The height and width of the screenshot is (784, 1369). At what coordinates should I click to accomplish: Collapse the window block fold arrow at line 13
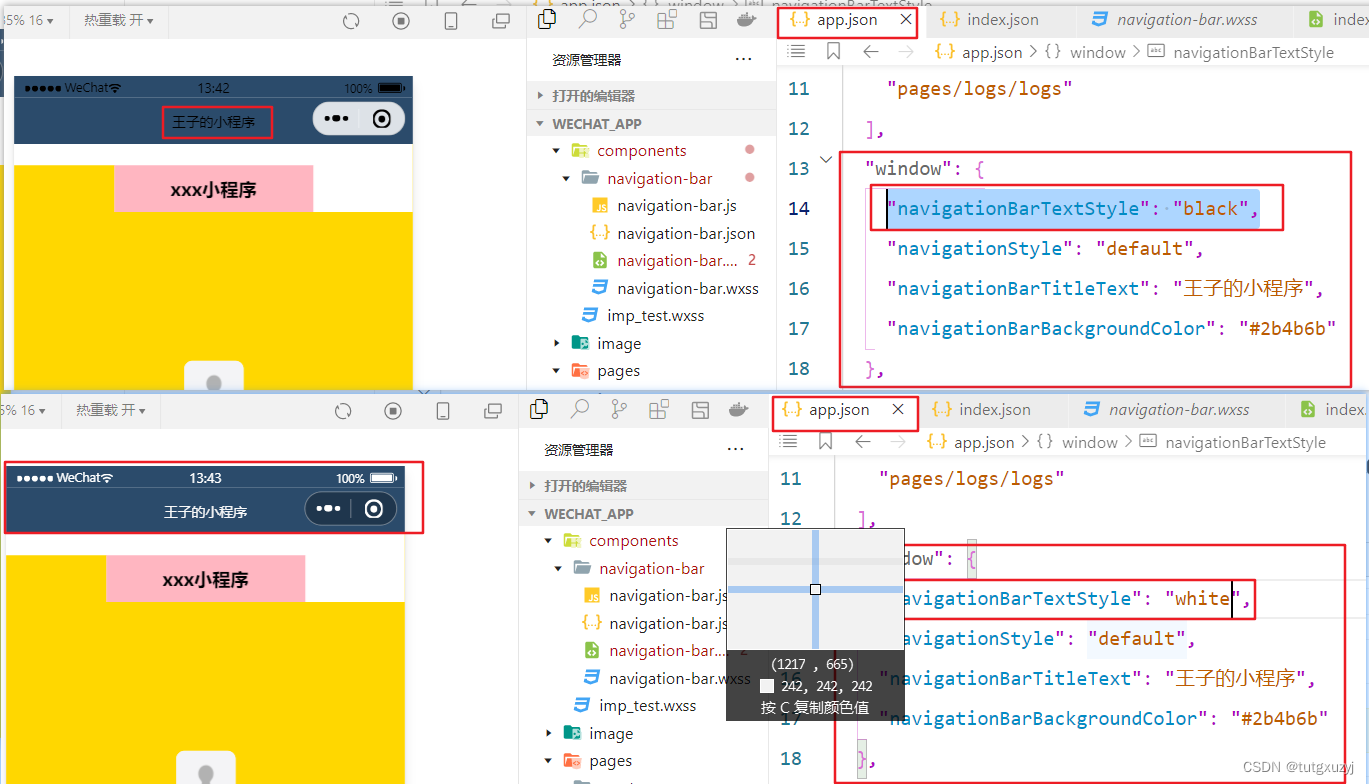826,159
